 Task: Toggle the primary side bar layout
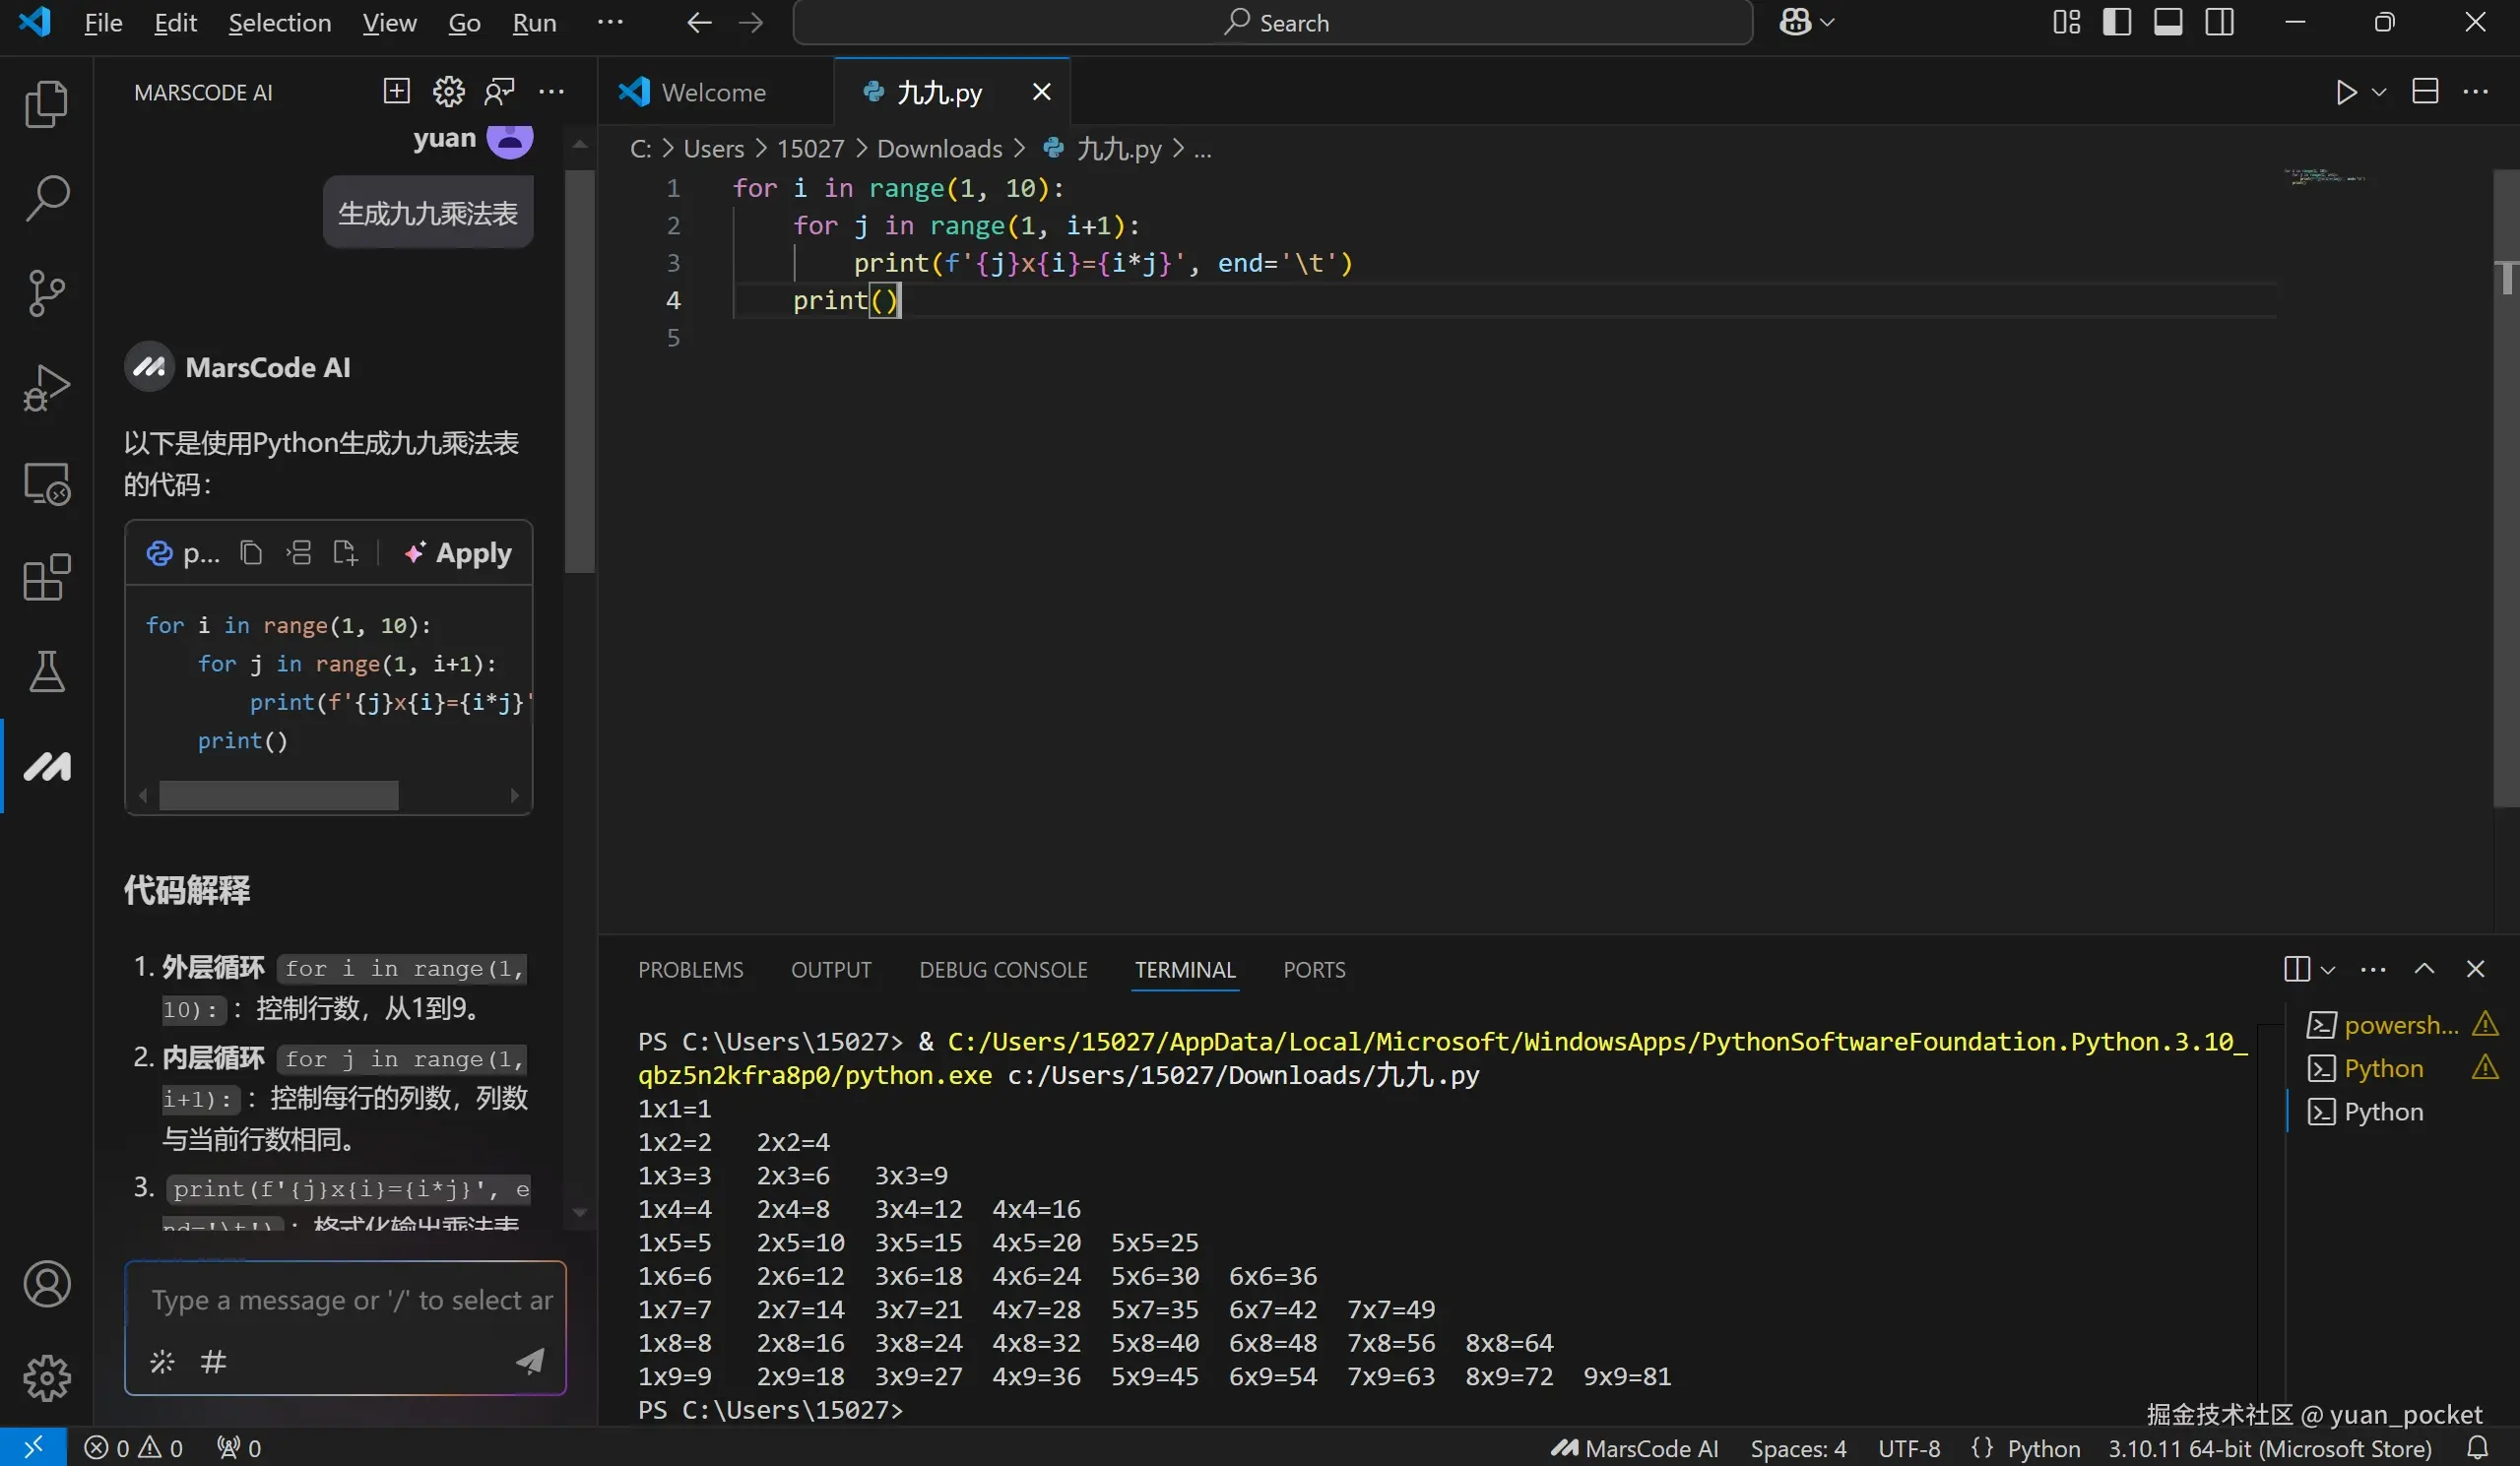(x=2117, y=22)
